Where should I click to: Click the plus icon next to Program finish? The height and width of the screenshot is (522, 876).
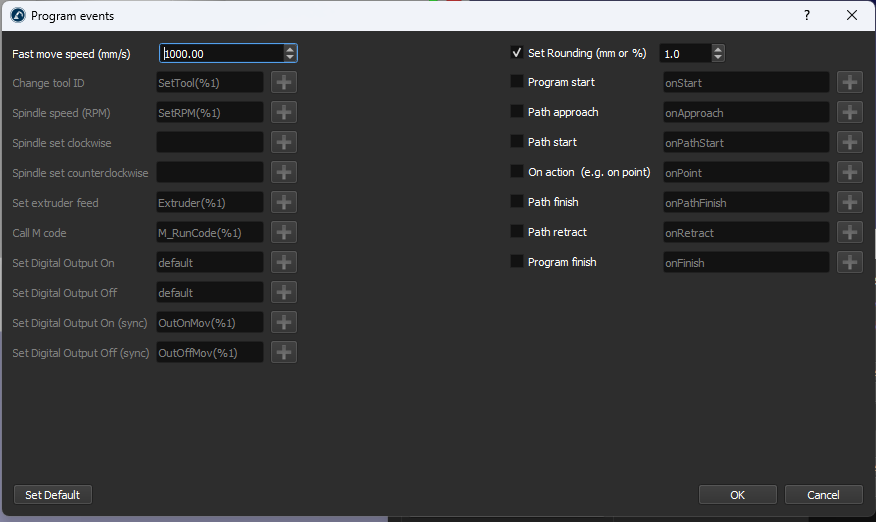849,263
